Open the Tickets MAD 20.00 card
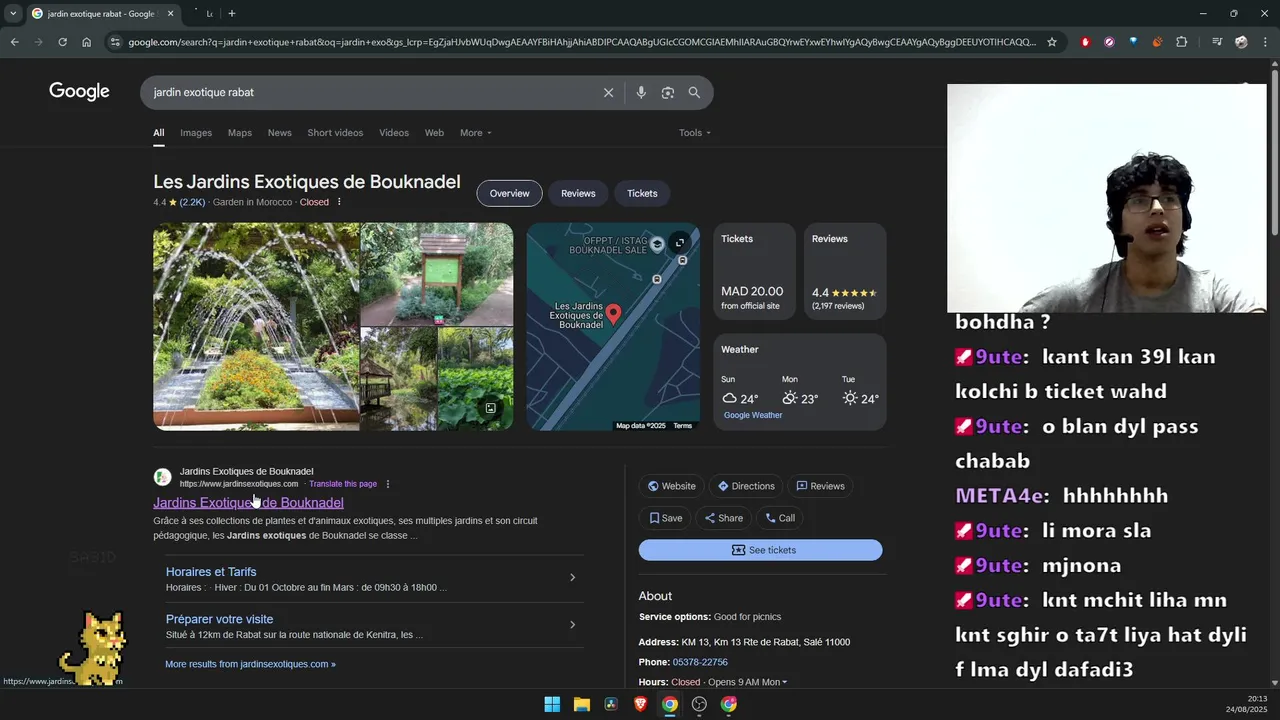The width and height of the screenshot is (1280, 720). tap(755, 271)
